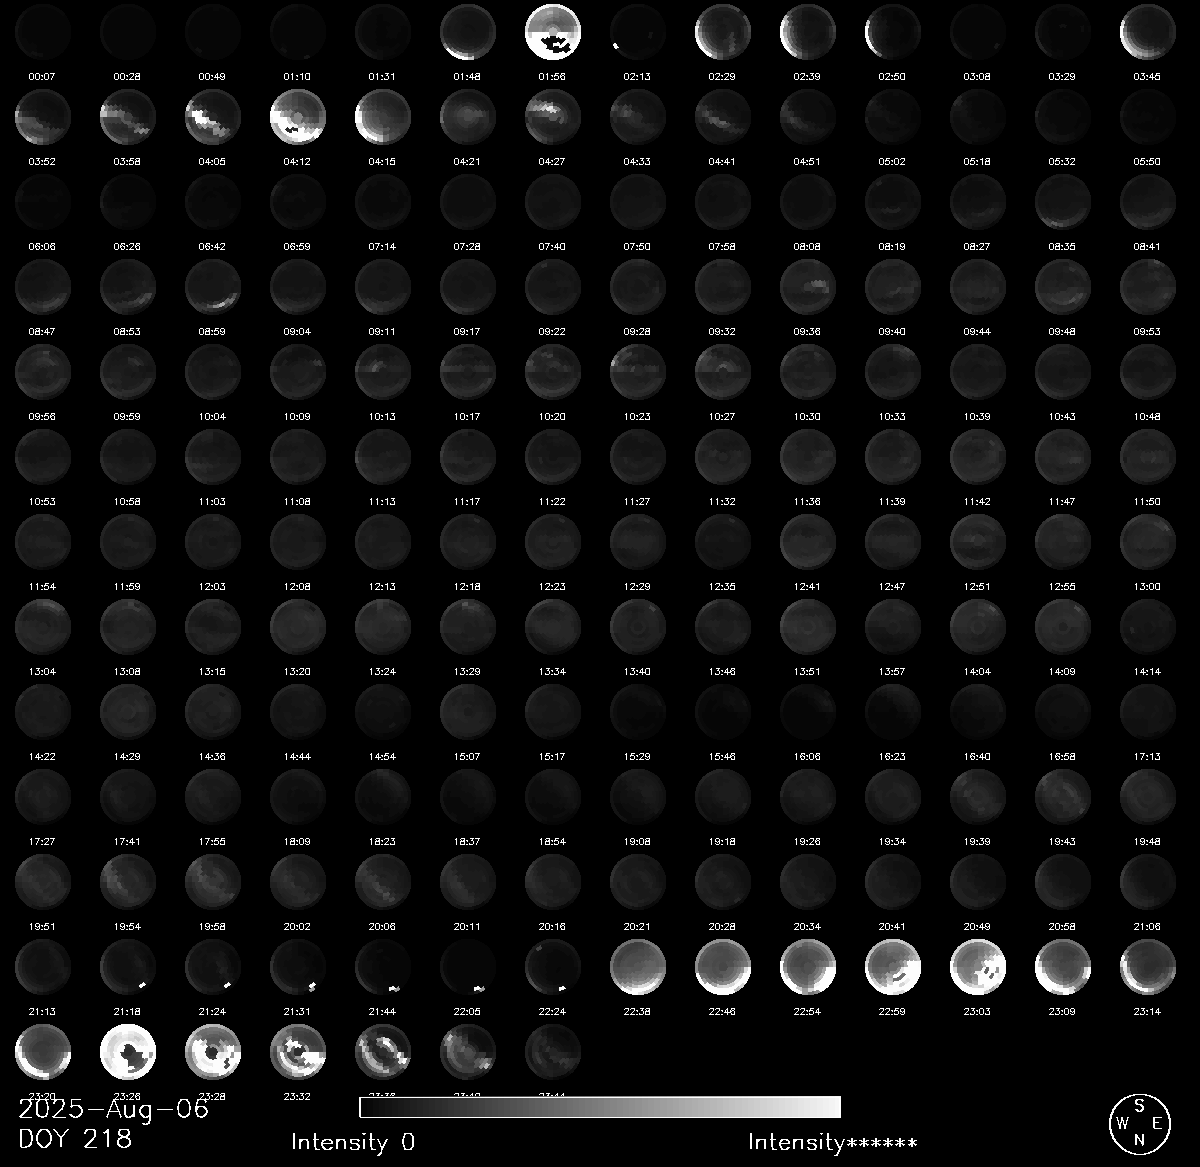Screen dimensions: 1200x1167
Task: Select the 08:59 image thumbnail
Action: point(213,288)
